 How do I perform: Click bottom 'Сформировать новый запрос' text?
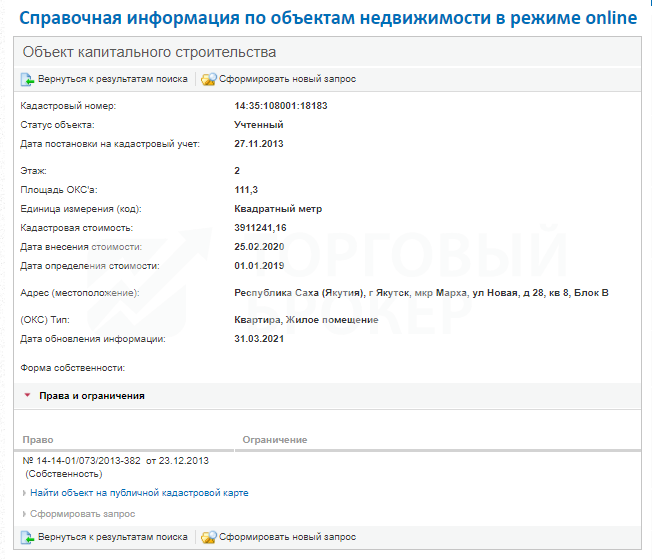click(287, 537)
